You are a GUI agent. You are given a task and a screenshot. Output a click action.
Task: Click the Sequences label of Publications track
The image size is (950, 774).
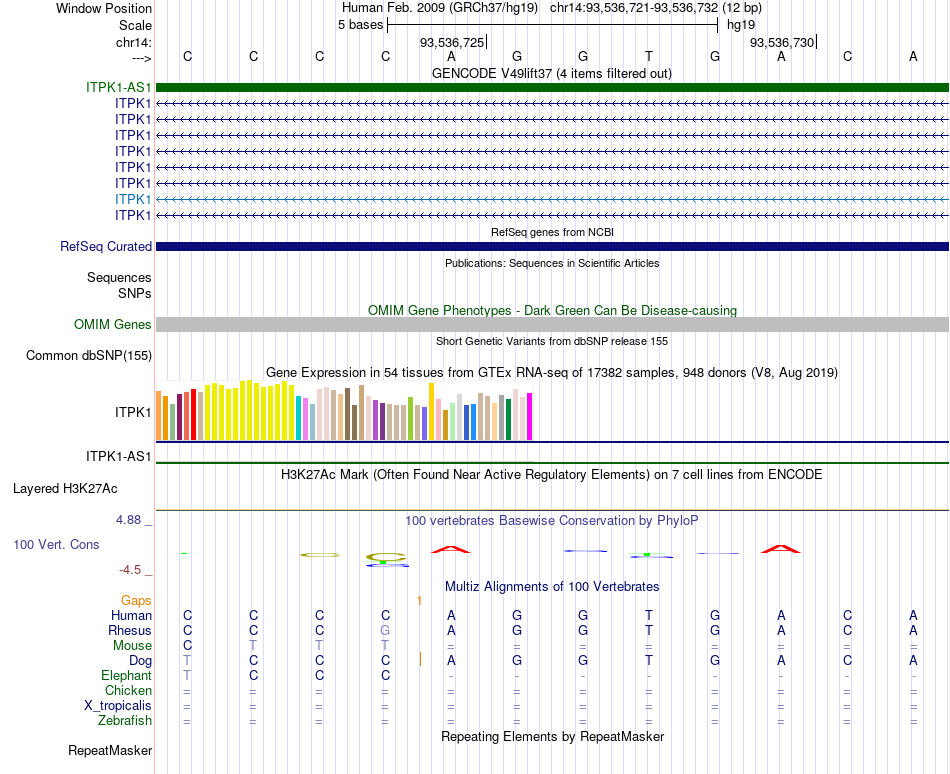point(119,277)
